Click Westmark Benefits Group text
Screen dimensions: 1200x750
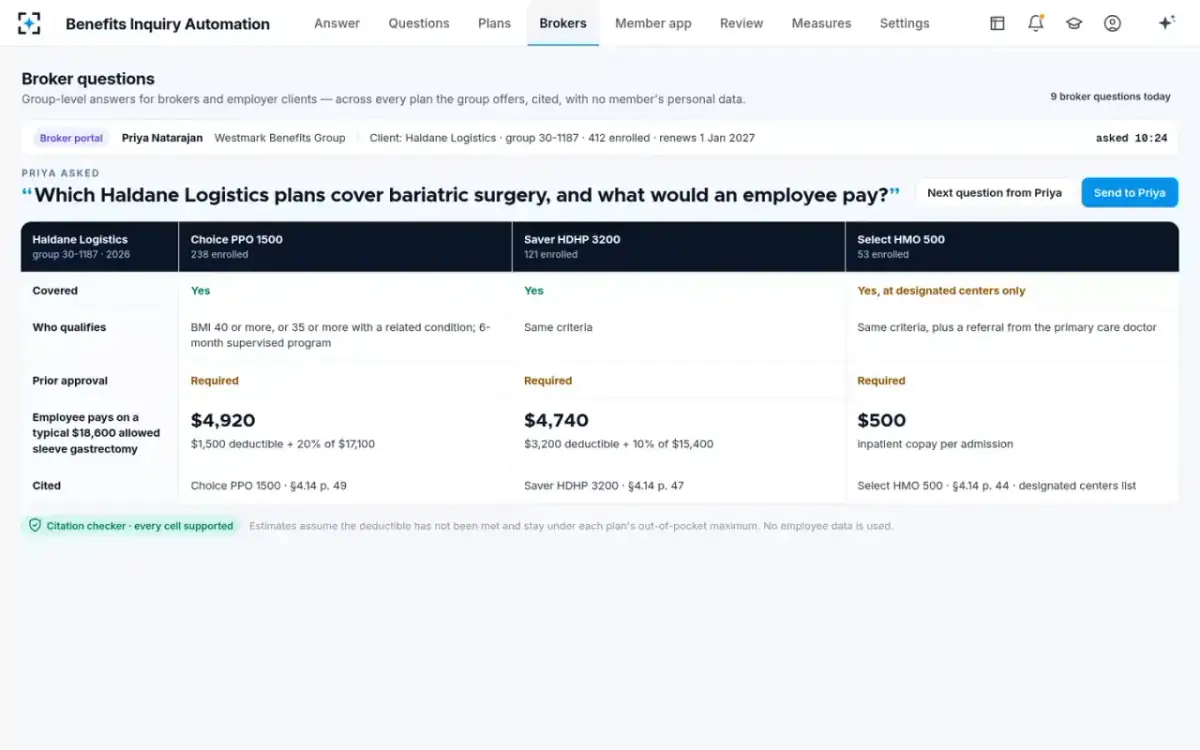point(279,138)
